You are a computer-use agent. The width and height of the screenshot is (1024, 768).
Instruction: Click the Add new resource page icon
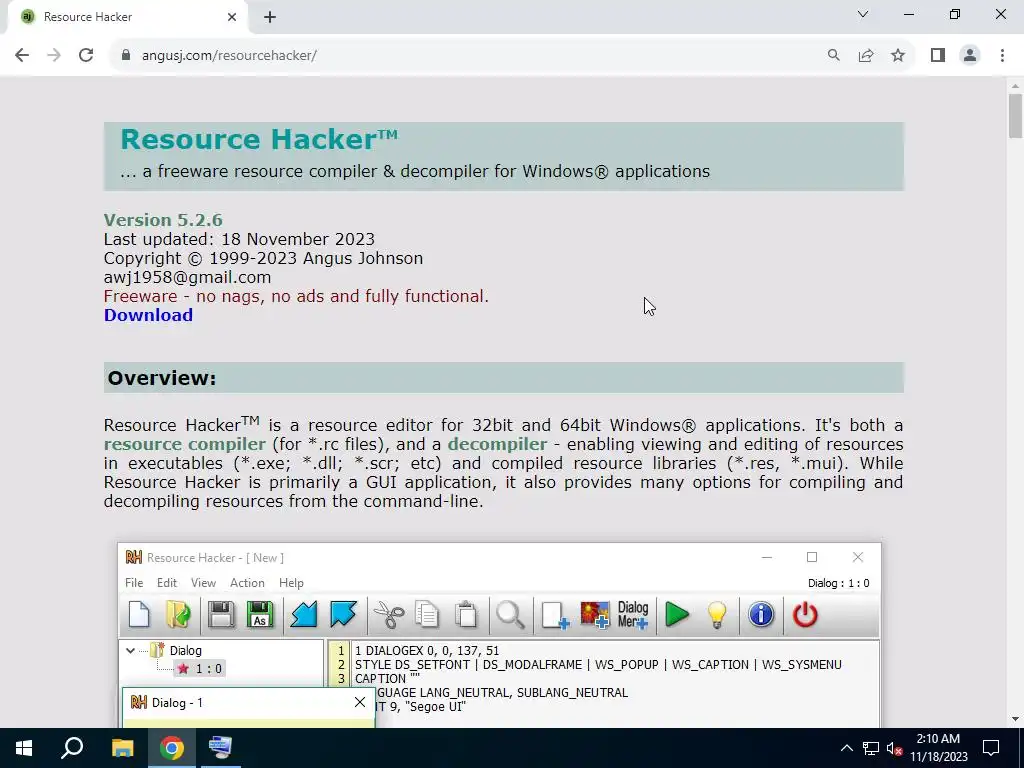[555, 615]
